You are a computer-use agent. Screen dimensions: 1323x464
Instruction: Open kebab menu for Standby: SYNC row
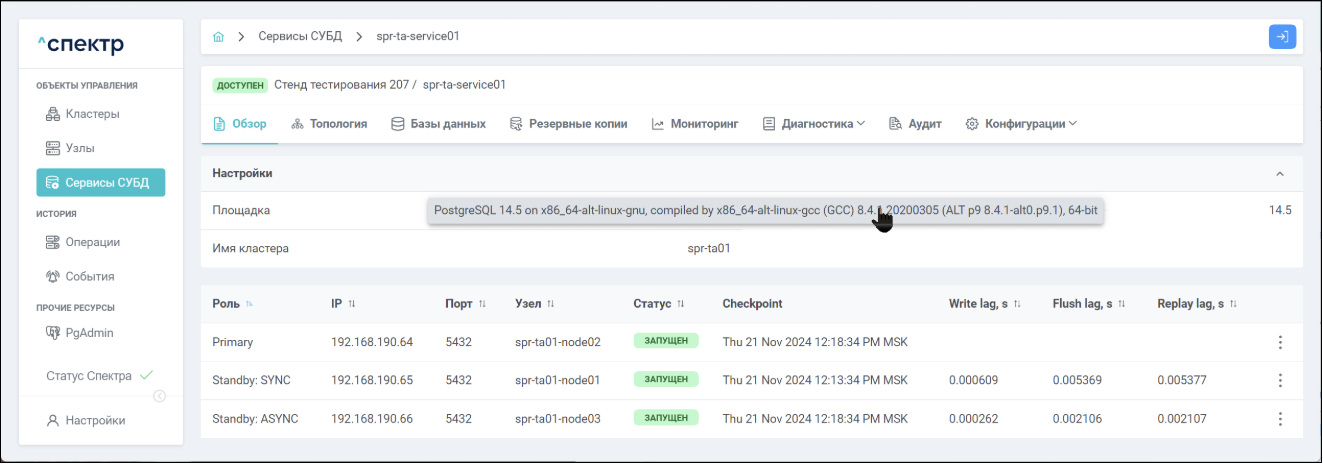tap(1280, 381)
